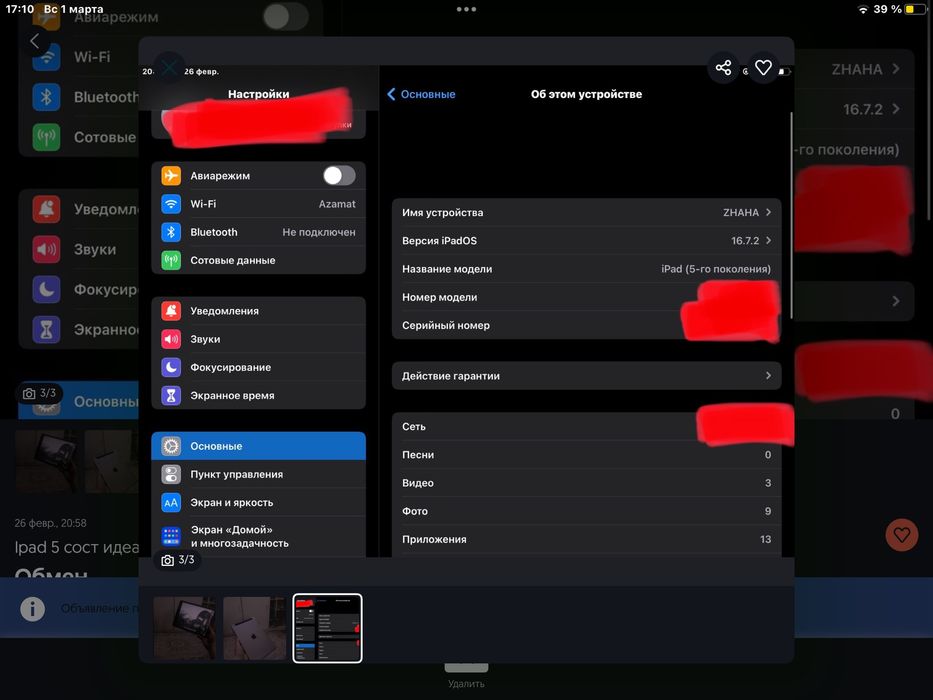
Task: Expand Версия iPadOS chevron next to 16.7.2
Action: coord(768,240)
